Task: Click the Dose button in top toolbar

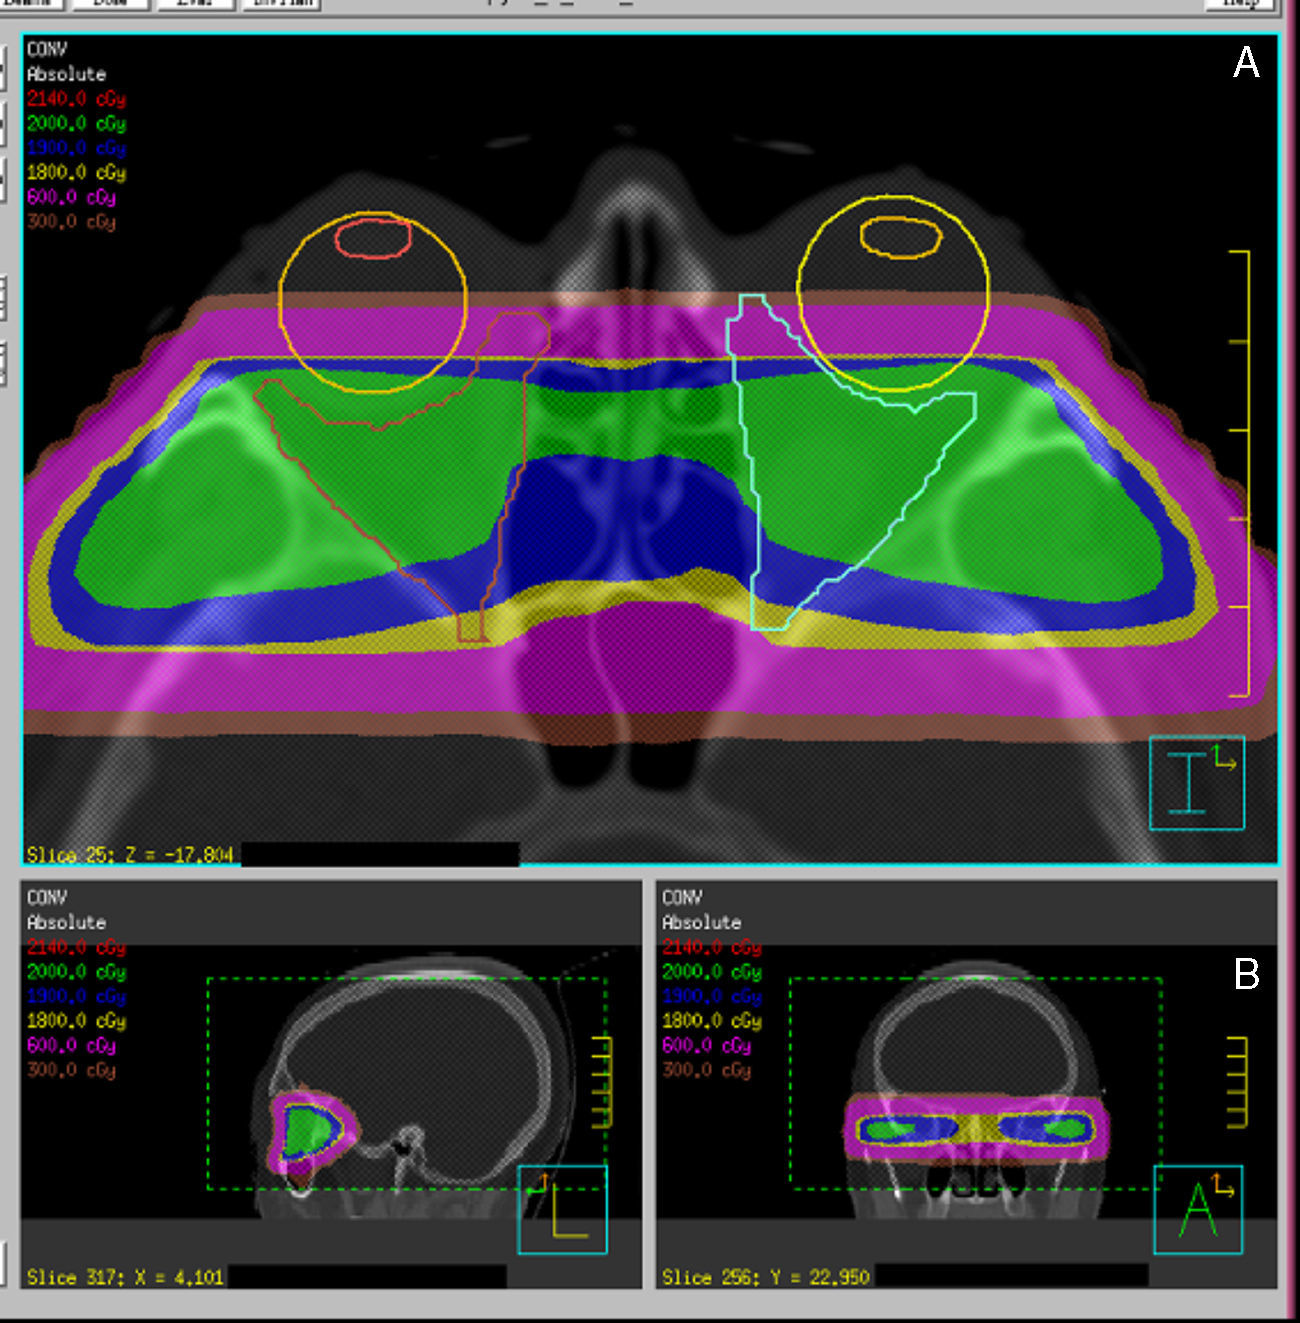Action: click(110, 4)
